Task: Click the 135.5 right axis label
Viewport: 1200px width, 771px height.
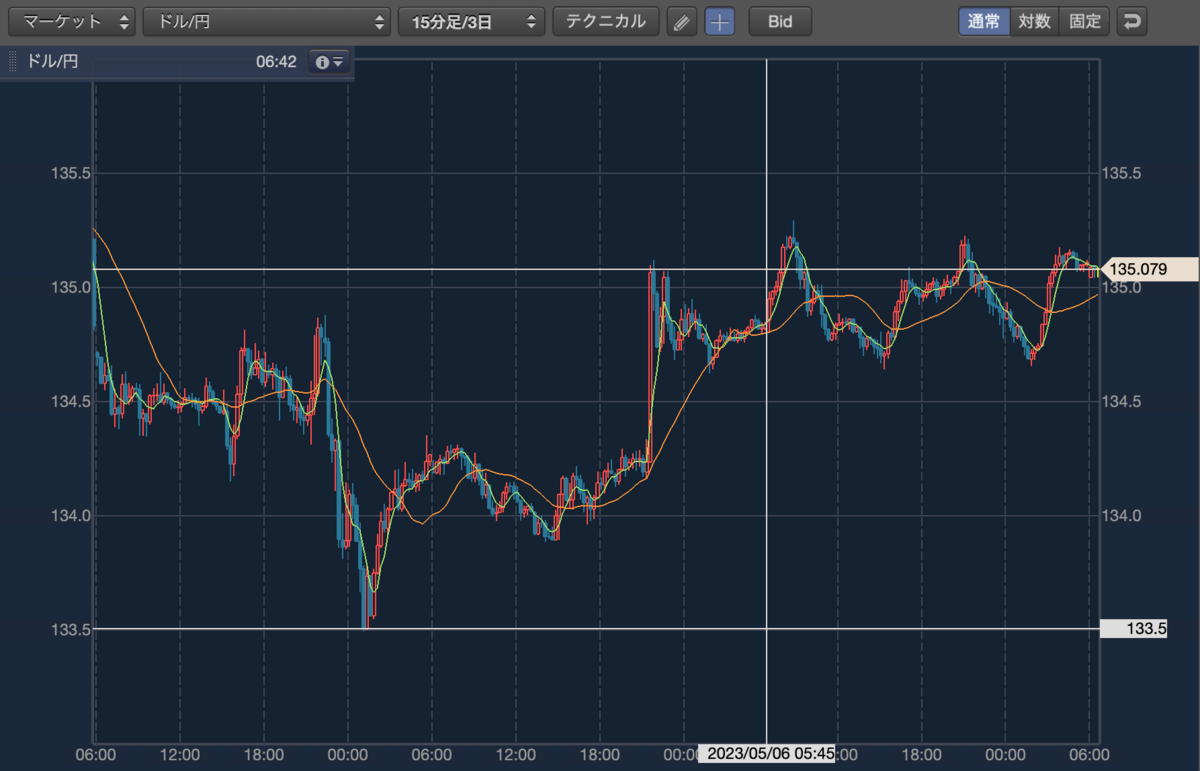Action: click(1121, 173)
